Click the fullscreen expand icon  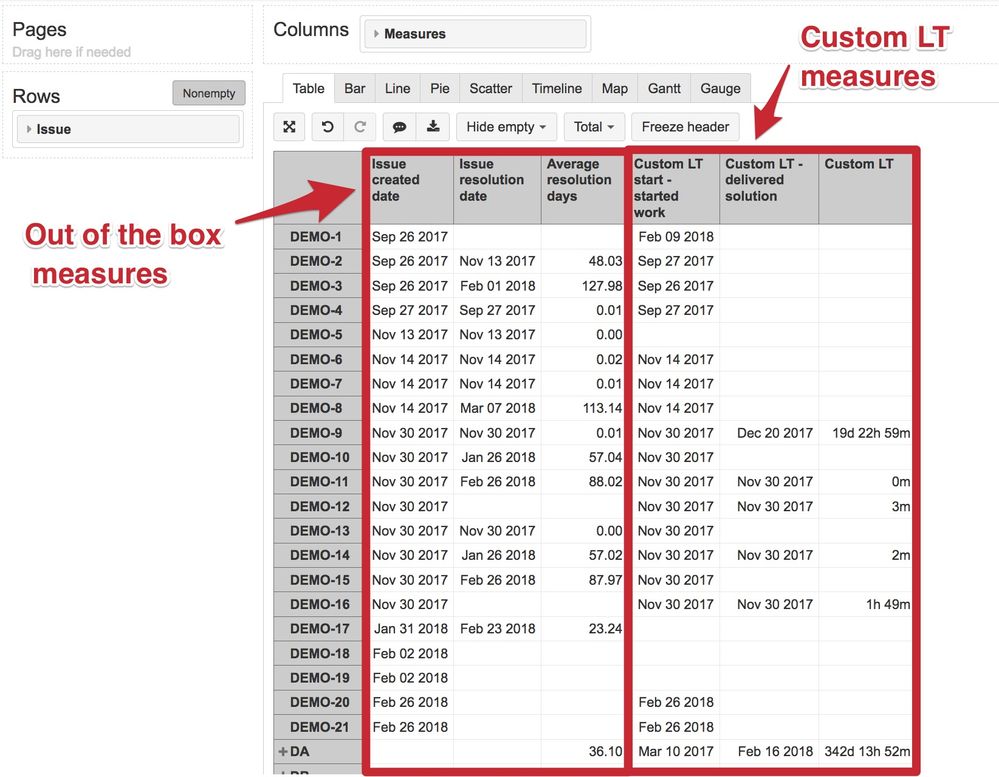pyautogui.click(x=289, y=127)
